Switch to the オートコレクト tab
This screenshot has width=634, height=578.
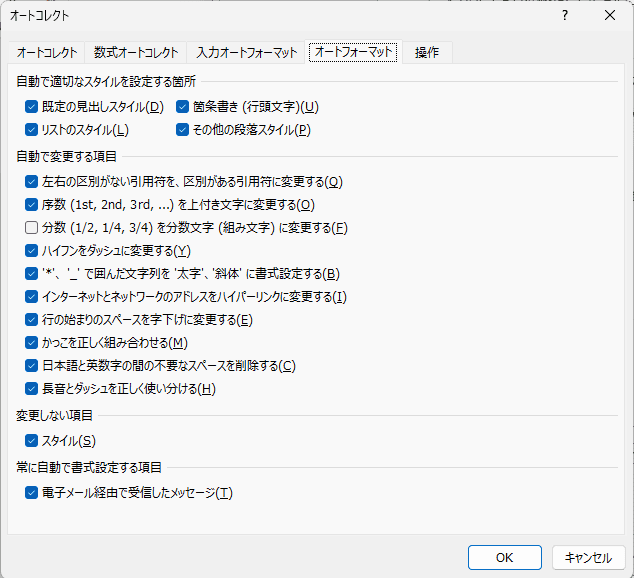(46, 53)
